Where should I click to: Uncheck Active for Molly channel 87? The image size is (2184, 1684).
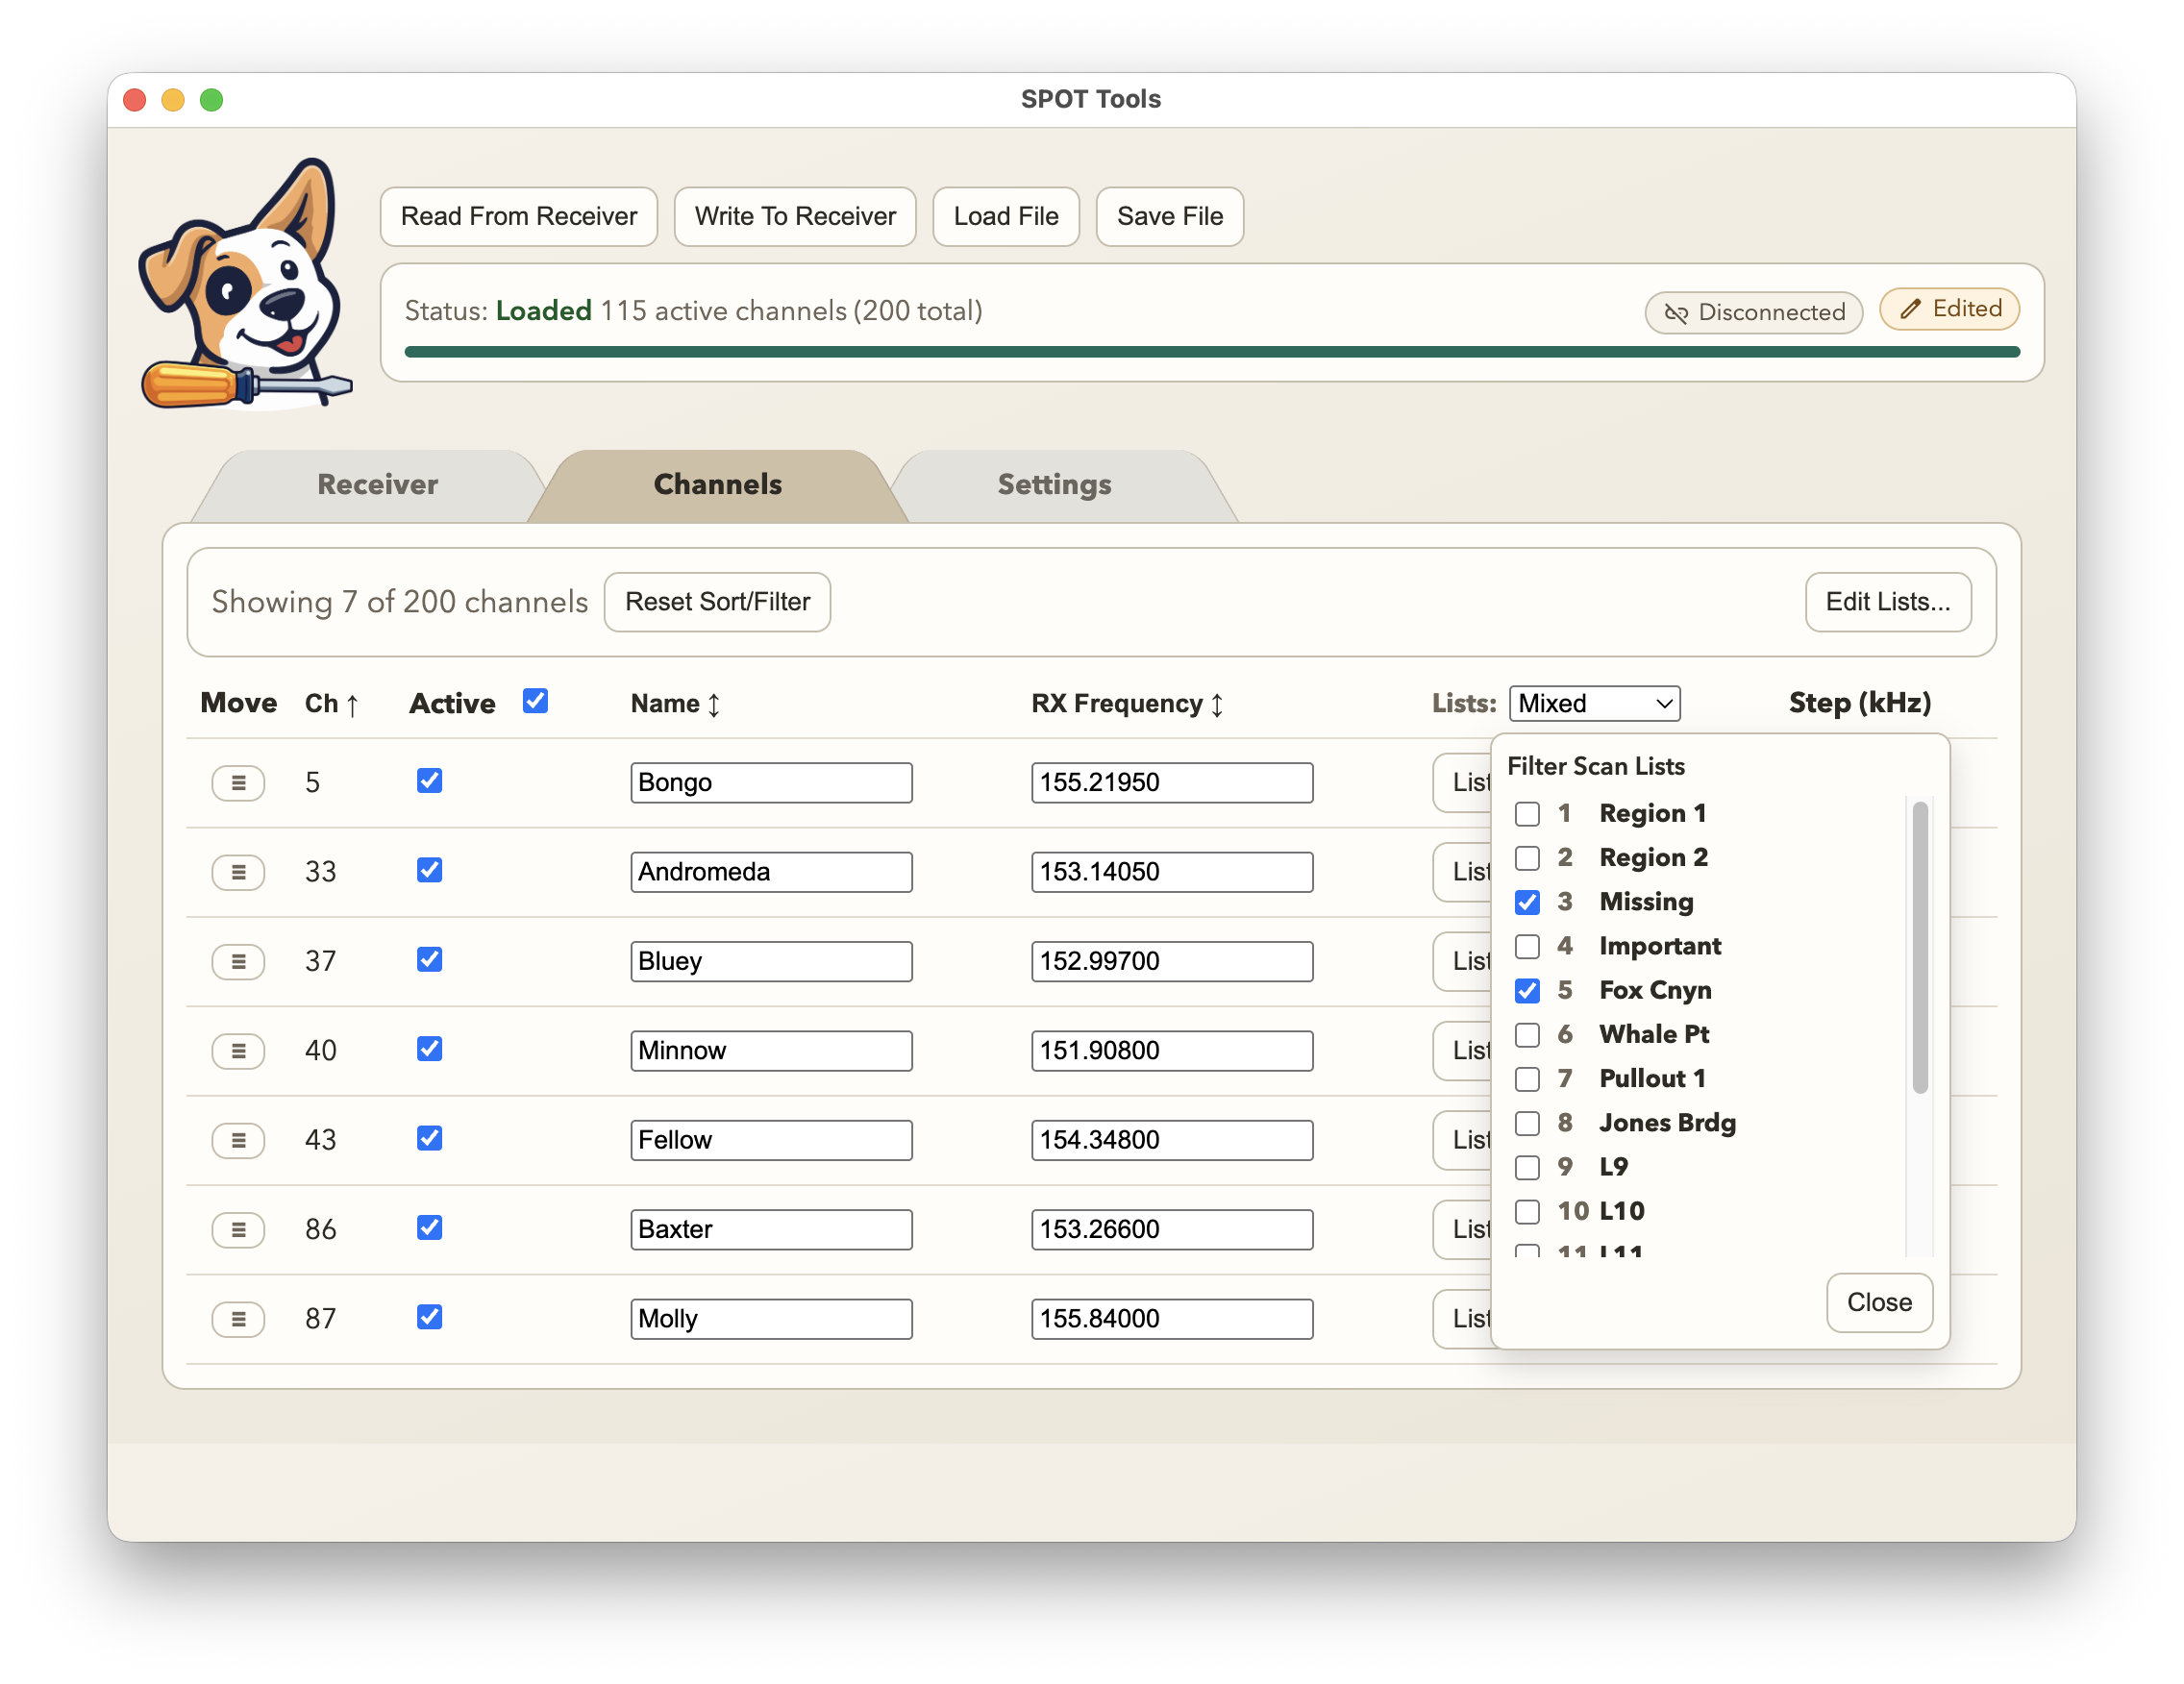[429, 1317]
